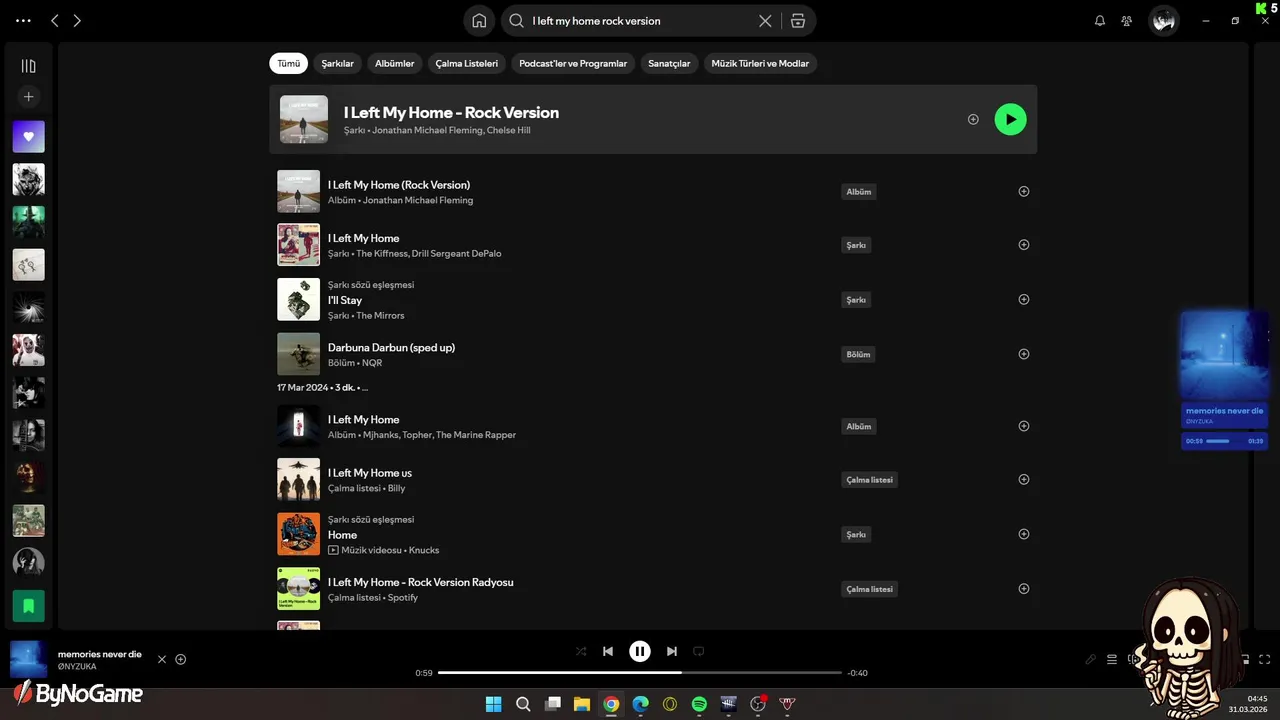Open Home by Knucks cover thumbnail

tap(298, 534)
